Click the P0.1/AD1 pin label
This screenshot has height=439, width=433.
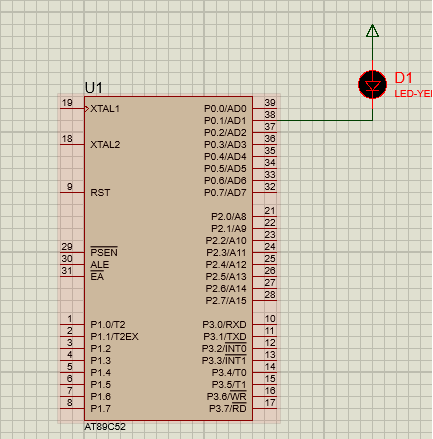click(225, 121)
